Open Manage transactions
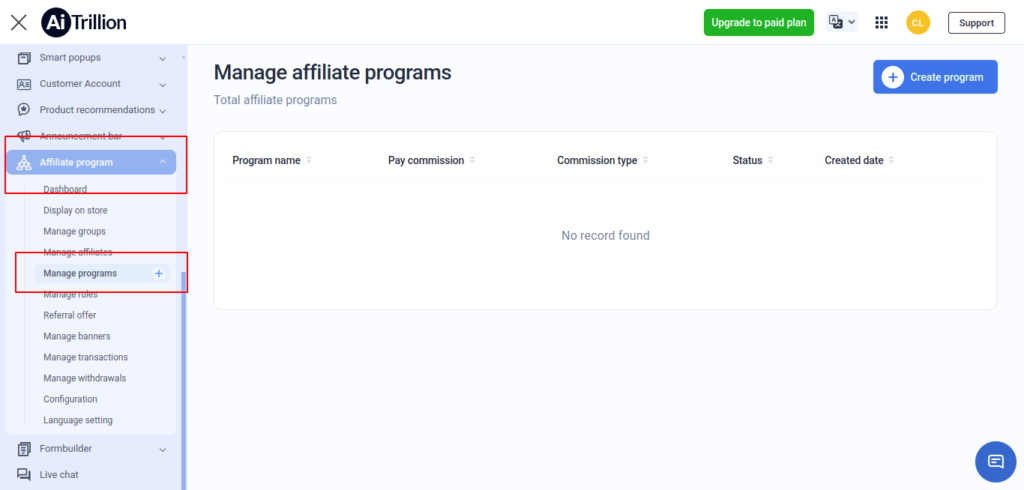Image resolution: width=1024 pixels, height=490 pixels. pos(86,357)
